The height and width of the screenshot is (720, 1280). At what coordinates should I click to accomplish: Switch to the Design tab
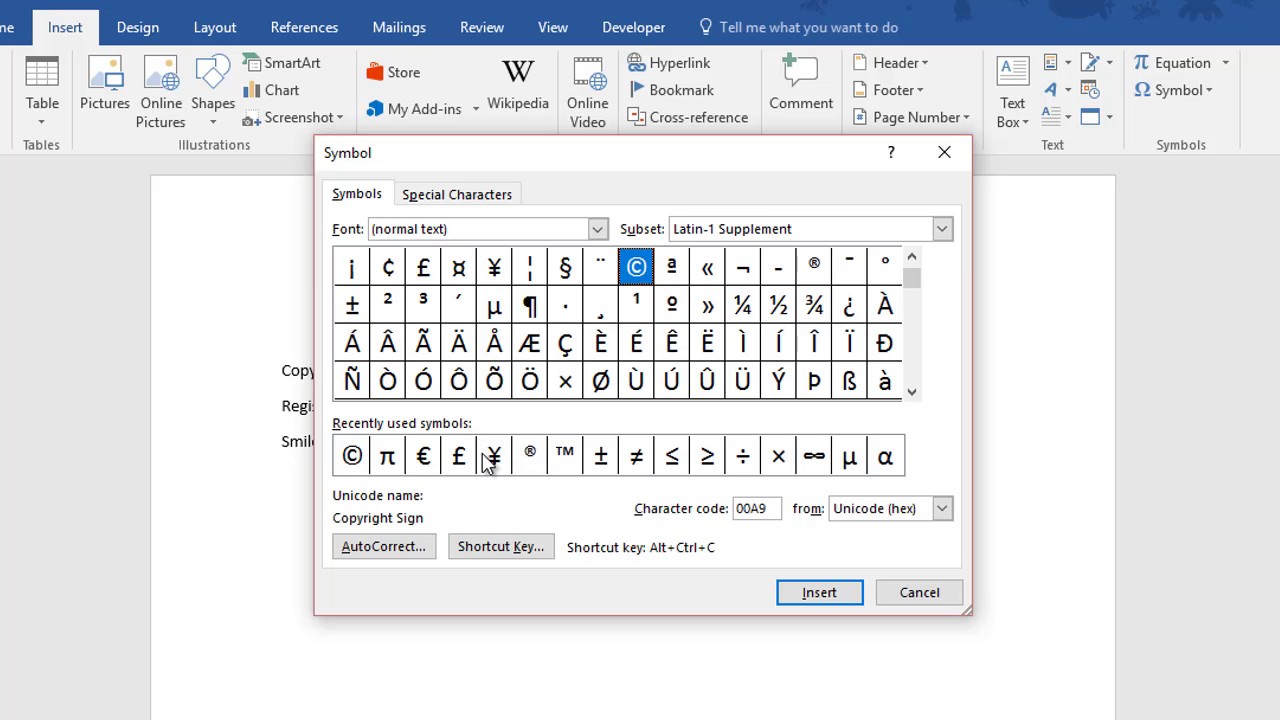[138, 27]
